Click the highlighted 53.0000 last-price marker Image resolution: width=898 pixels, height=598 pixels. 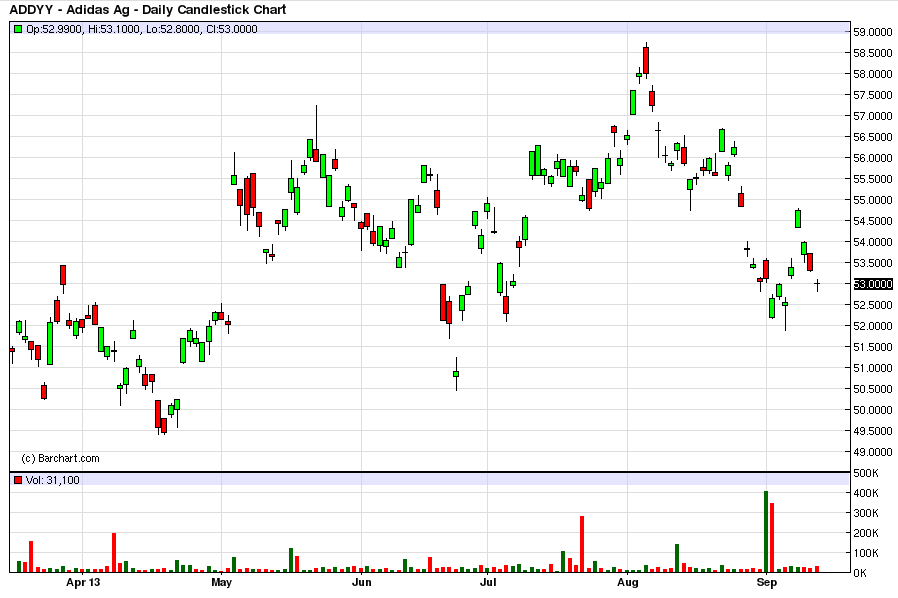pyautogui.click(x=873, y=284)
